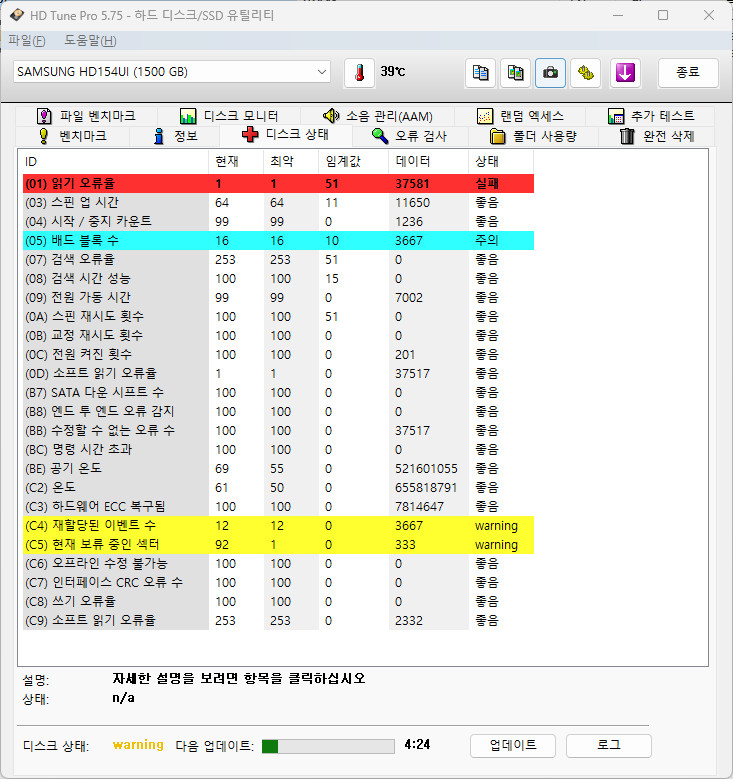Image resolution: width=733 pixels, height=779 pixels.
Task: Open options via the yellow gears icon
Action: click(x=585, y=73)
